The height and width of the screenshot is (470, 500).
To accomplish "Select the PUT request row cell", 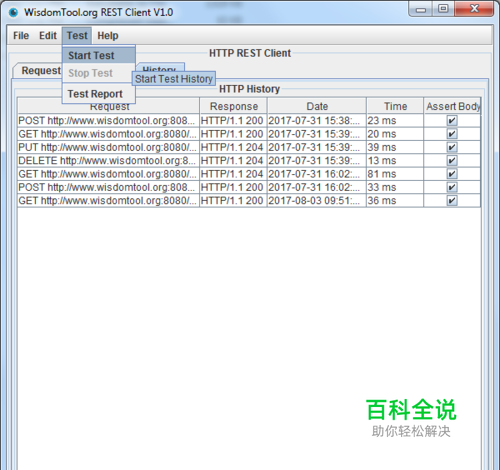I will (108, 147).
